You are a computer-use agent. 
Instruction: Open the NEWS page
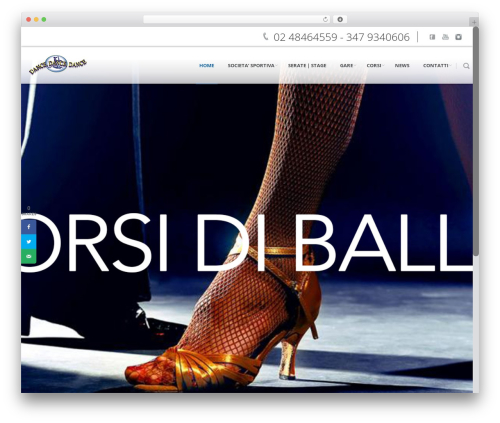(402, 66)
